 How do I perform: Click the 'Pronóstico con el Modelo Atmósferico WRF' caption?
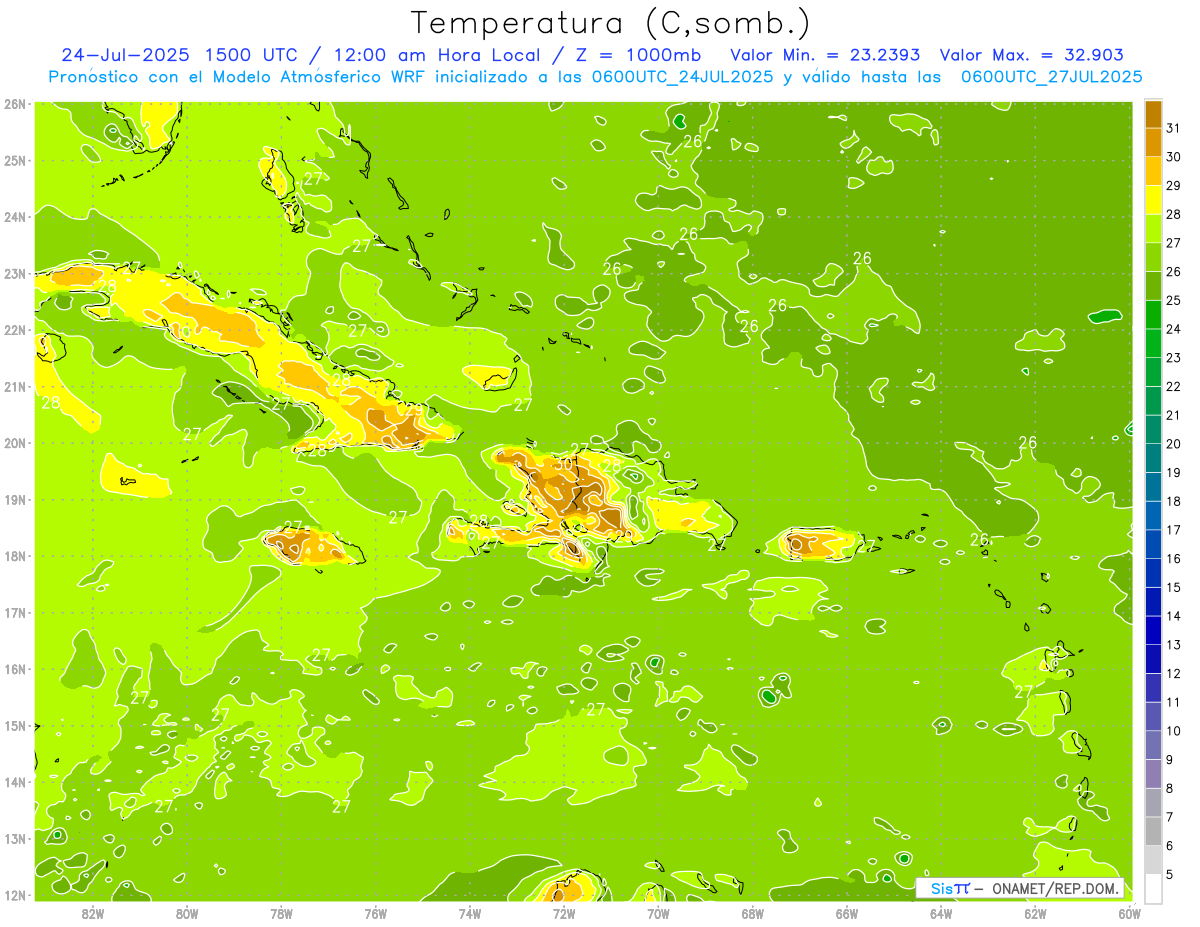(x=239, y=76)
